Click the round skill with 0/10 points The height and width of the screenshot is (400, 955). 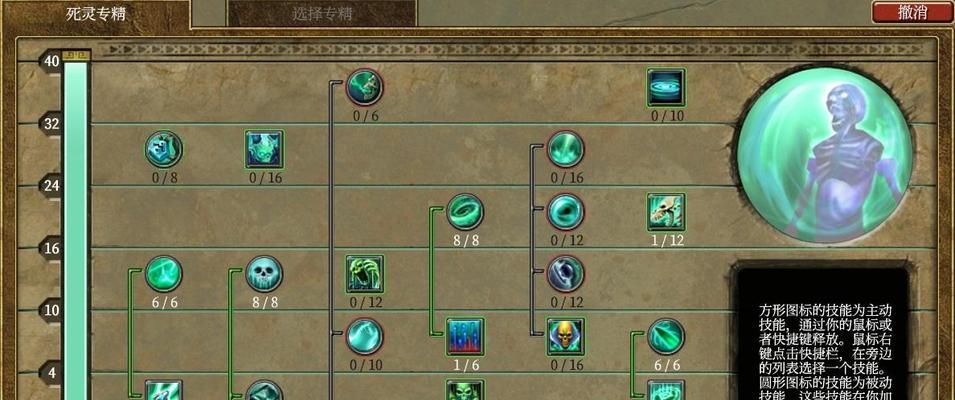[x=364, y=336]
